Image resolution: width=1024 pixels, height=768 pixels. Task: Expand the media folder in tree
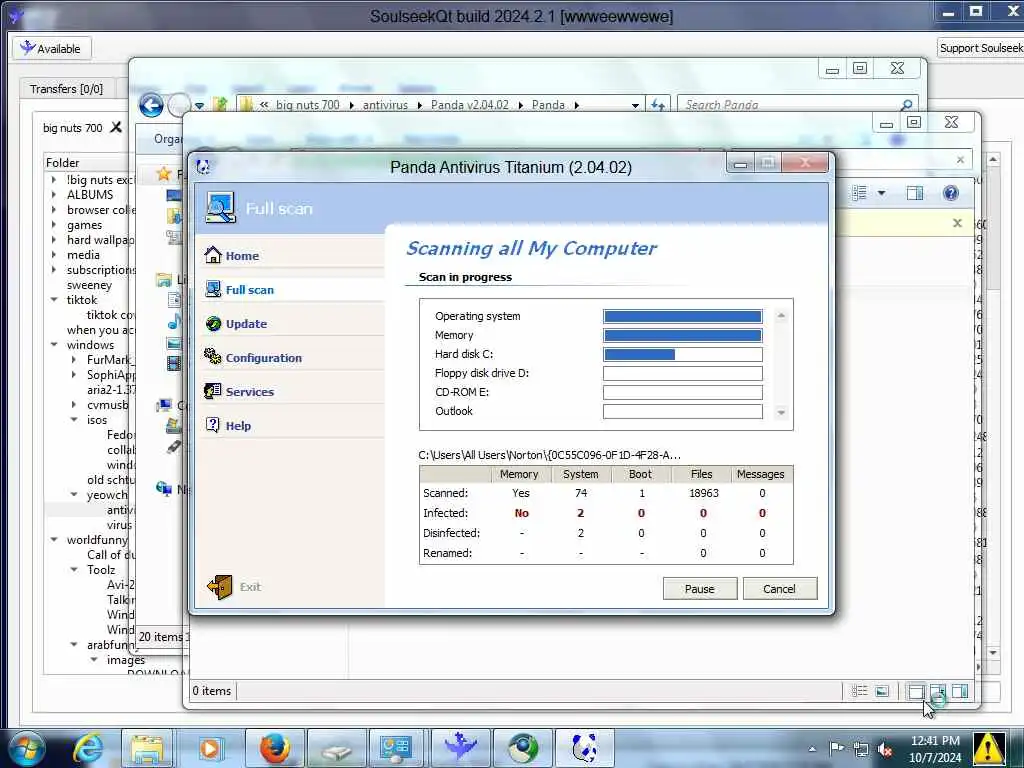tap(54, 255)
